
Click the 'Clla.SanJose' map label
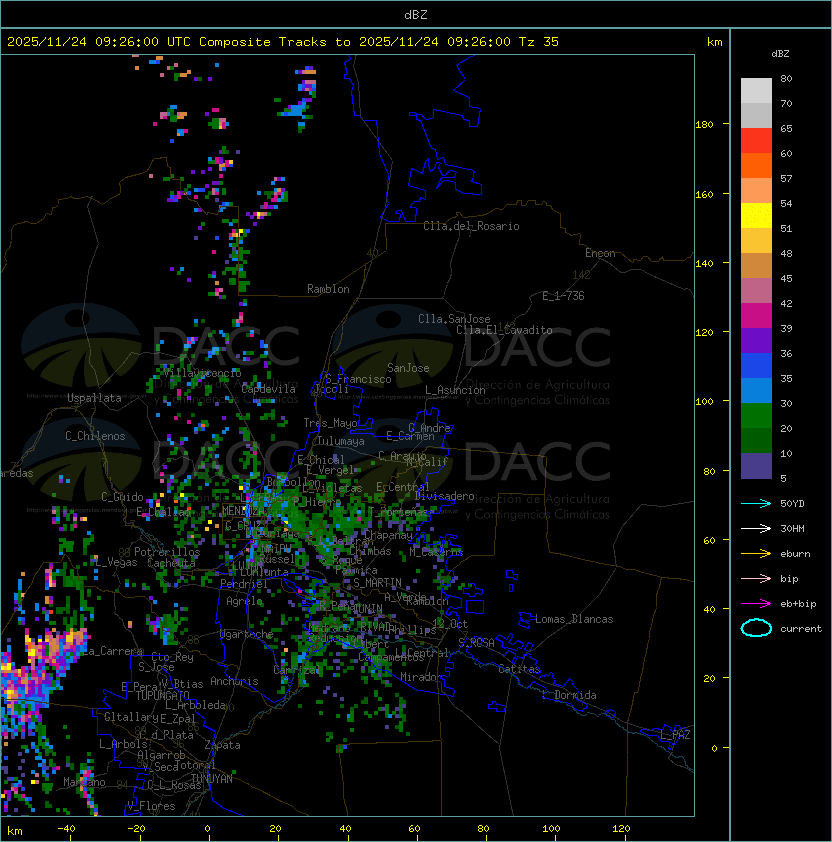pos(454,319)
